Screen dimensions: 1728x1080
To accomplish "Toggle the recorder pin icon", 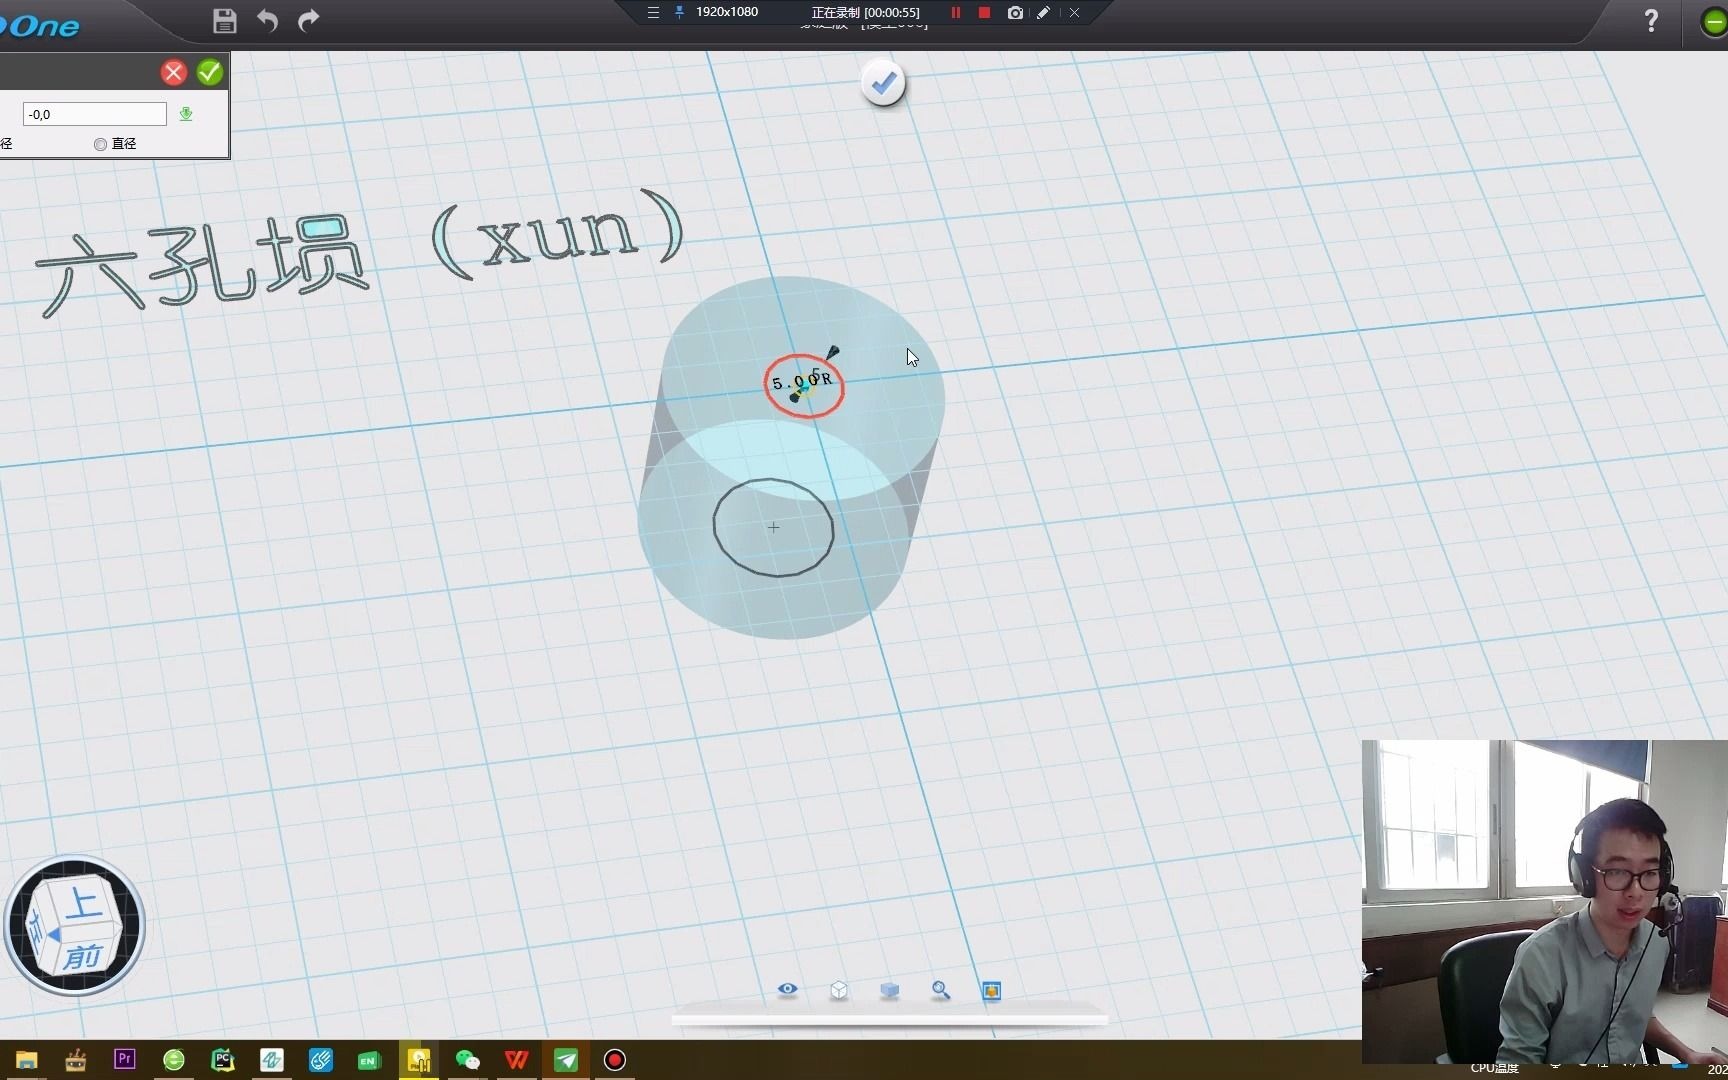I will pos(680,13).
